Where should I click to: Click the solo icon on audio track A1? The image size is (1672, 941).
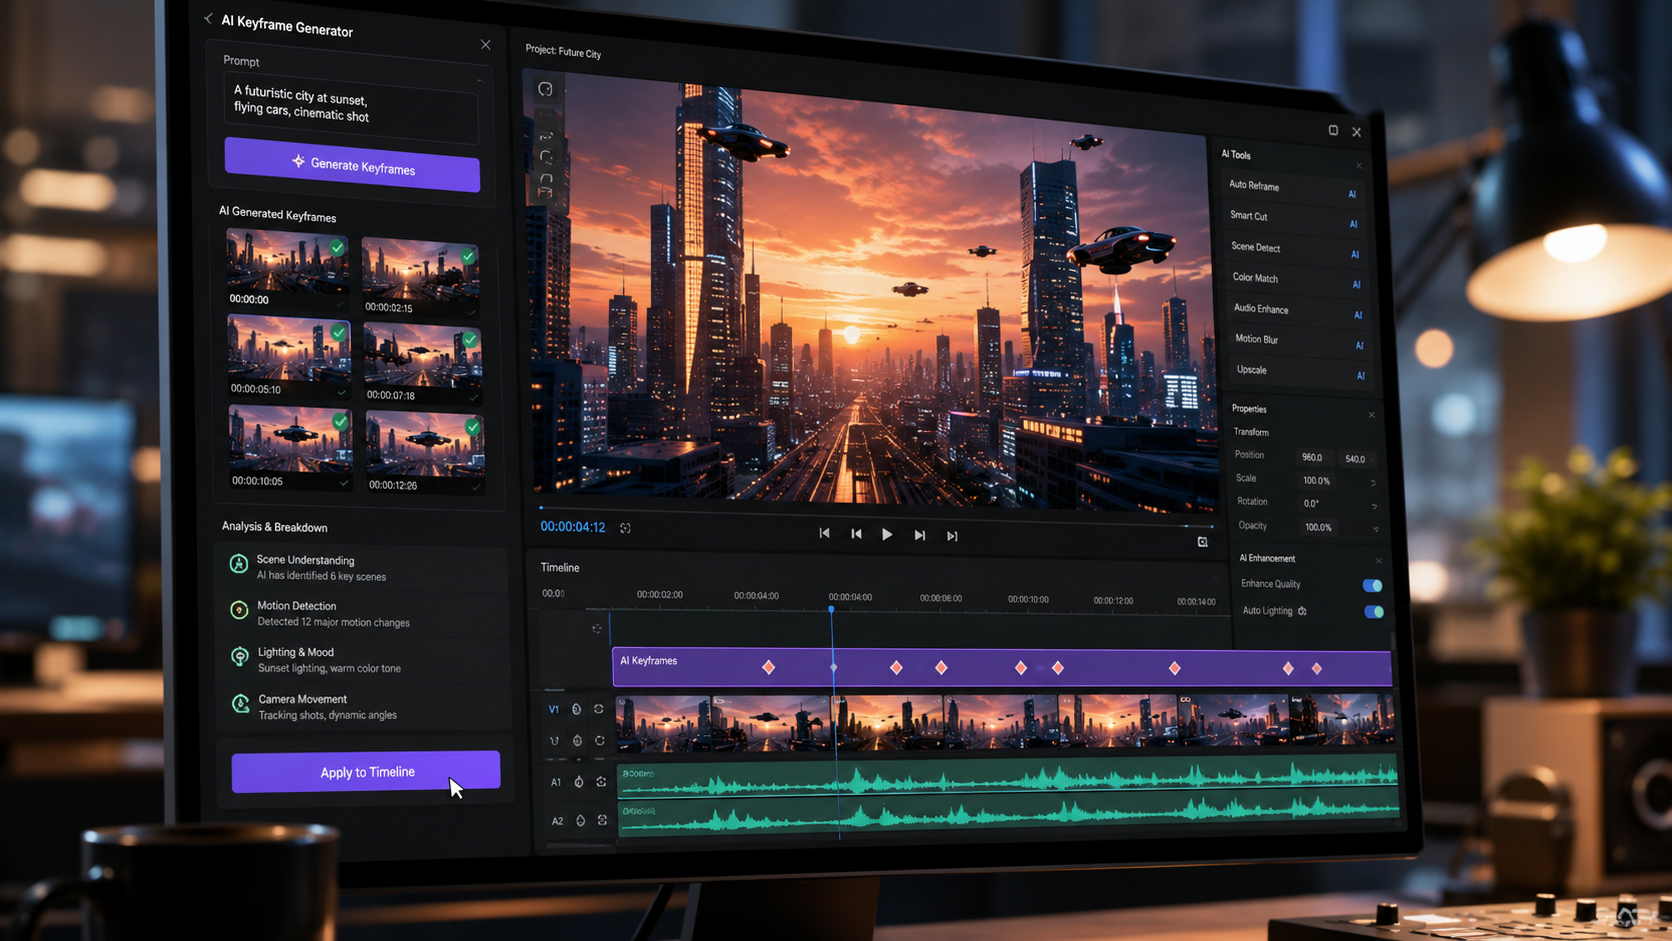[601, 782]
